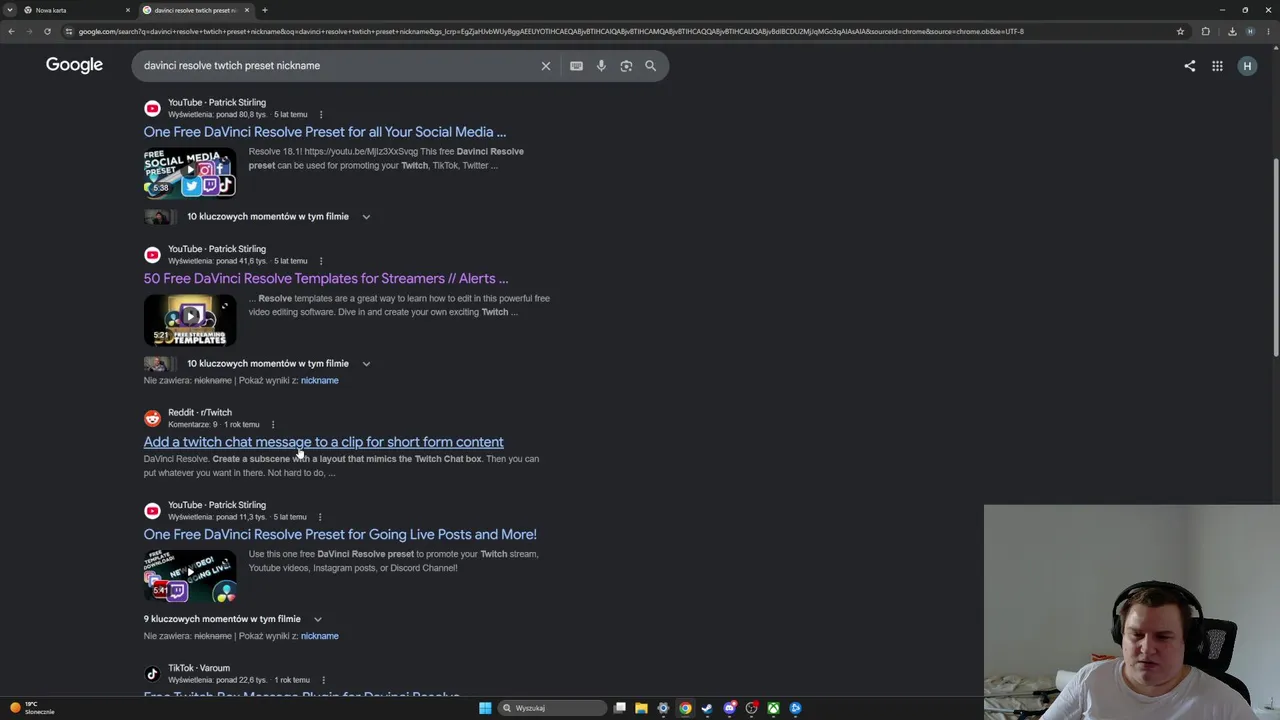
Task: Click the page vertical scrollbar thumb
Action: pos(1275,256)
